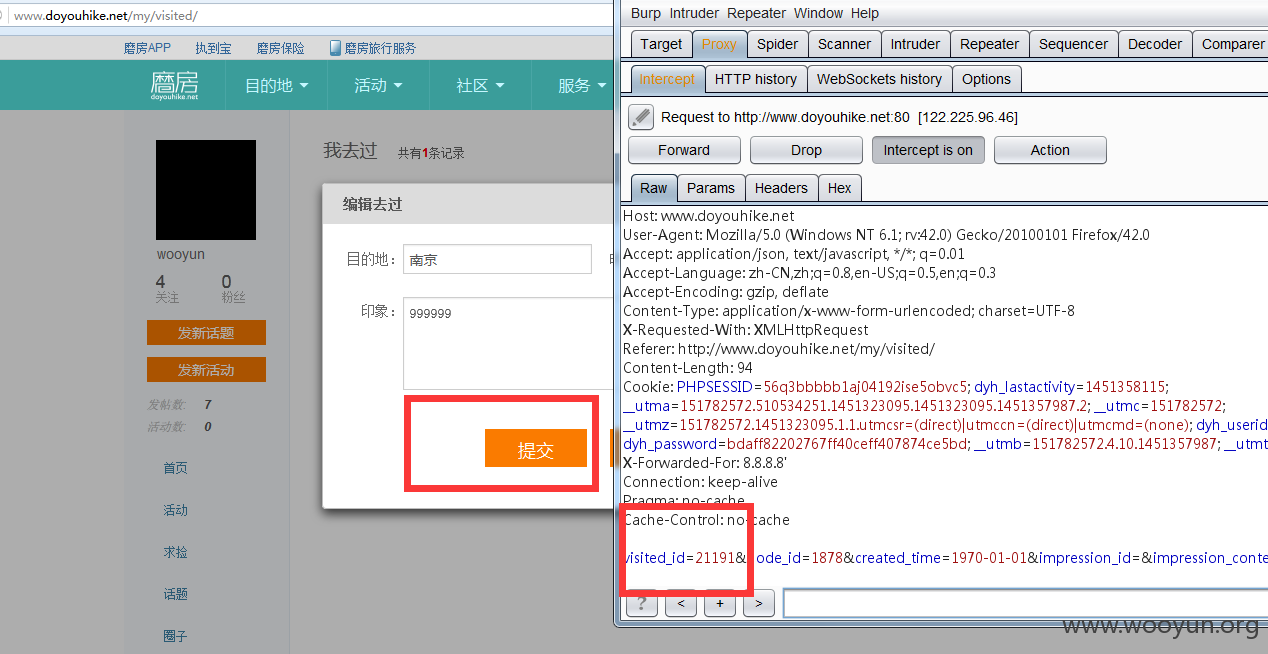Click the previous match '<' button

[681, 603]
